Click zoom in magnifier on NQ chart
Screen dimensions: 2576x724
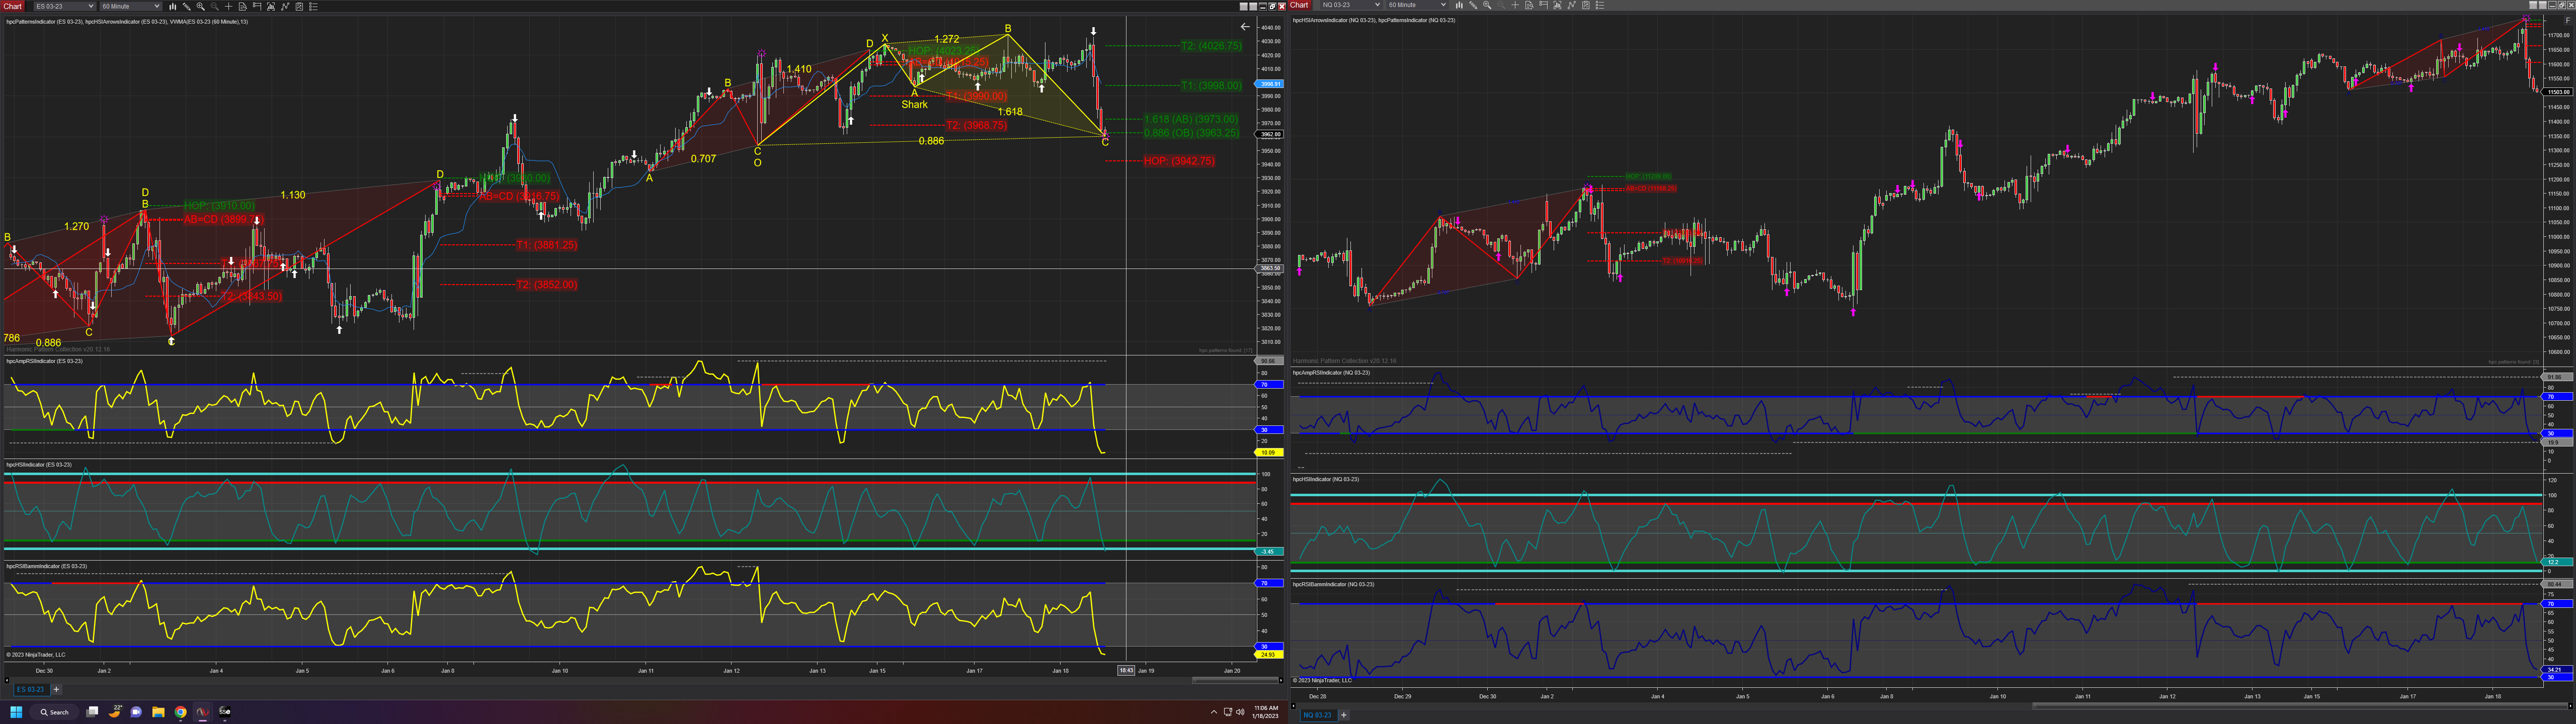tap(1487, 5)
